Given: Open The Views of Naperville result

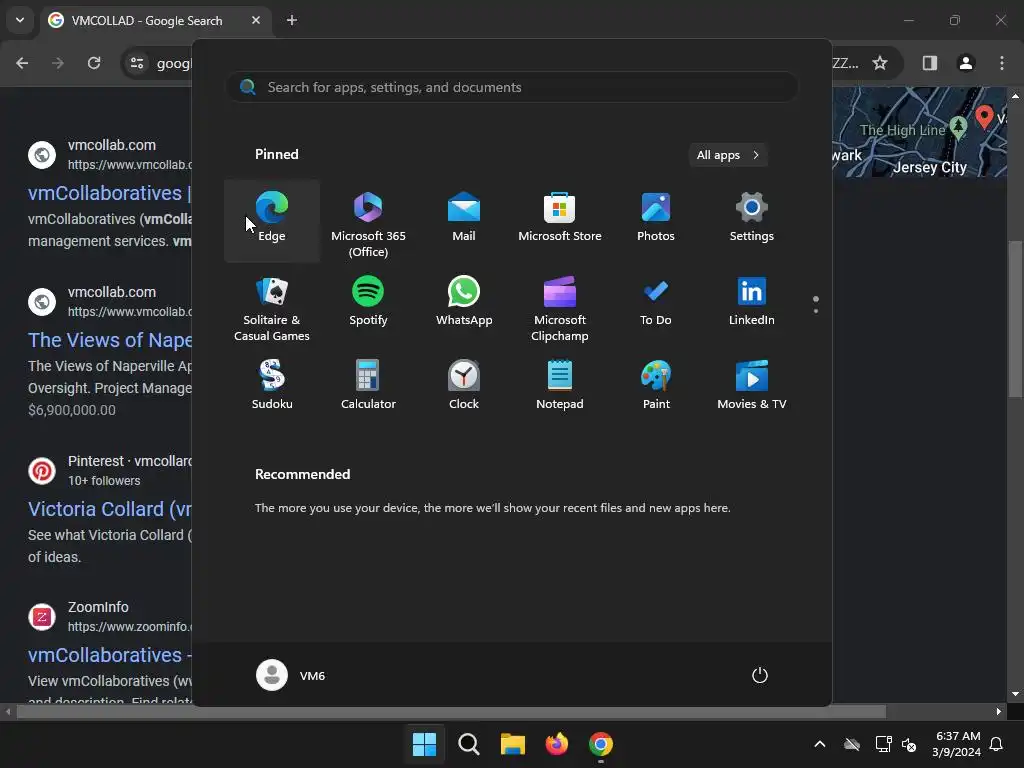Looking at the screenshot, I should pyautogui.click(x=110, y=340).
